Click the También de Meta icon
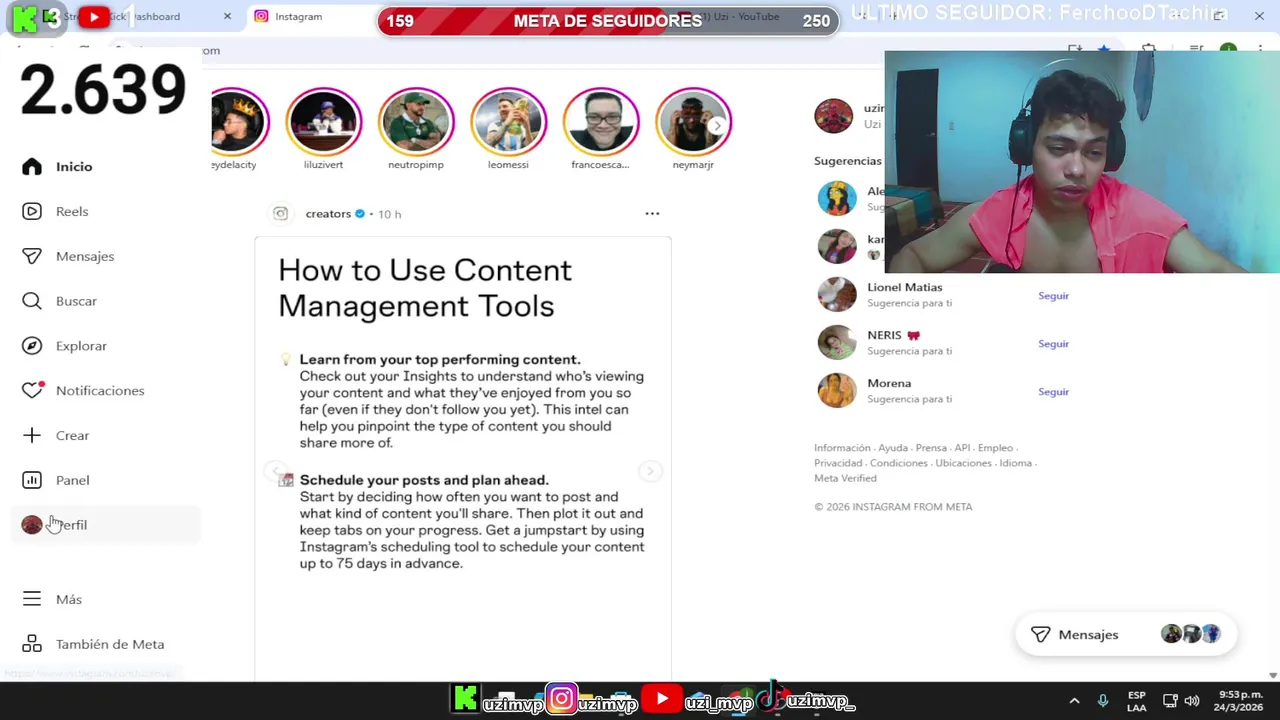1280x720 pixels. point(32,644)
